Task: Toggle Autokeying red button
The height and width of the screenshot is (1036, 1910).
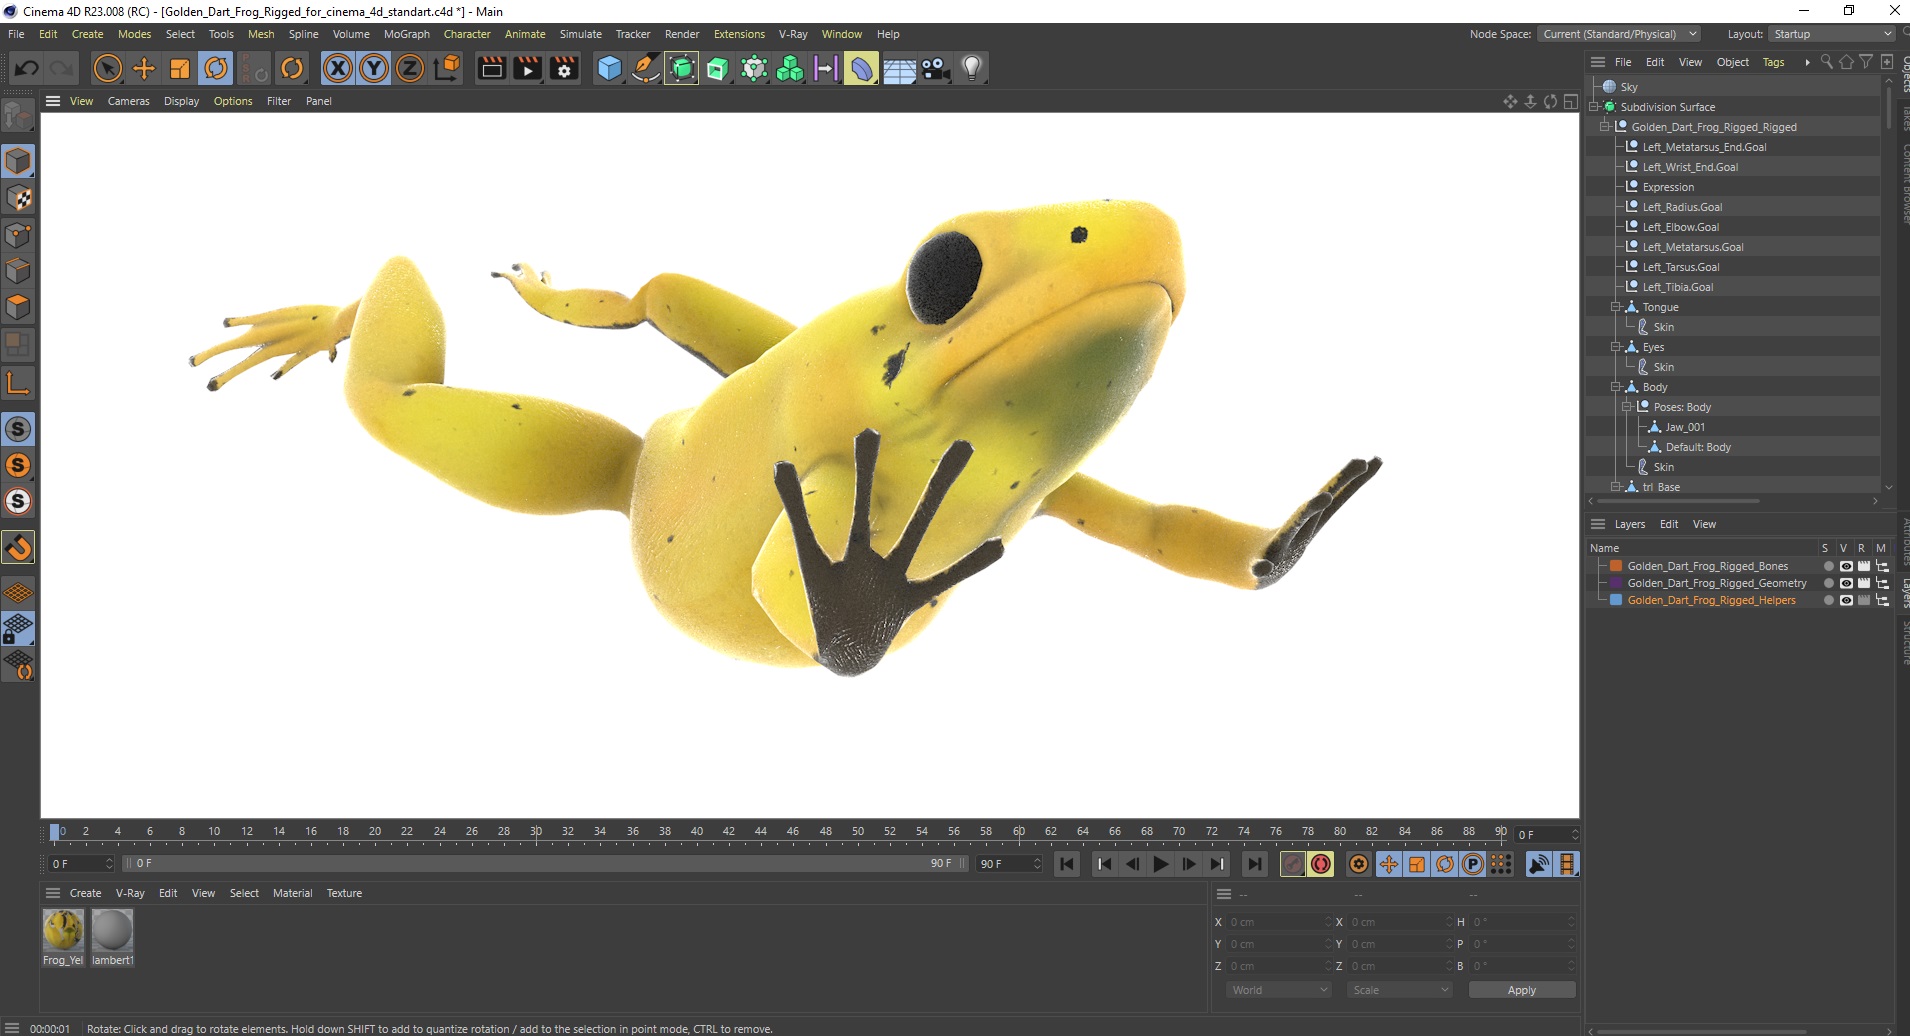Action: (1321, 864)
